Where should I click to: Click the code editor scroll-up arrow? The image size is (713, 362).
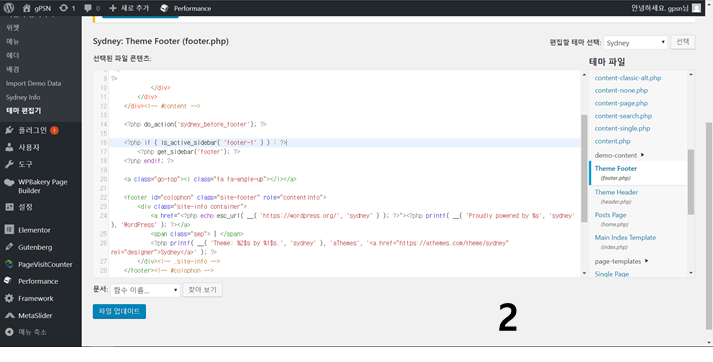pos(584,74)
